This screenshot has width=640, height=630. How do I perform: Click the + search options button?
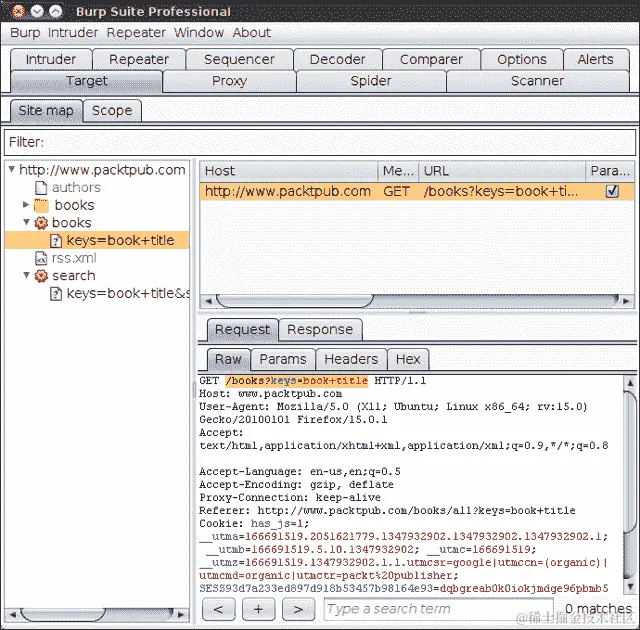pyautogui.click(x=258, y=610)
